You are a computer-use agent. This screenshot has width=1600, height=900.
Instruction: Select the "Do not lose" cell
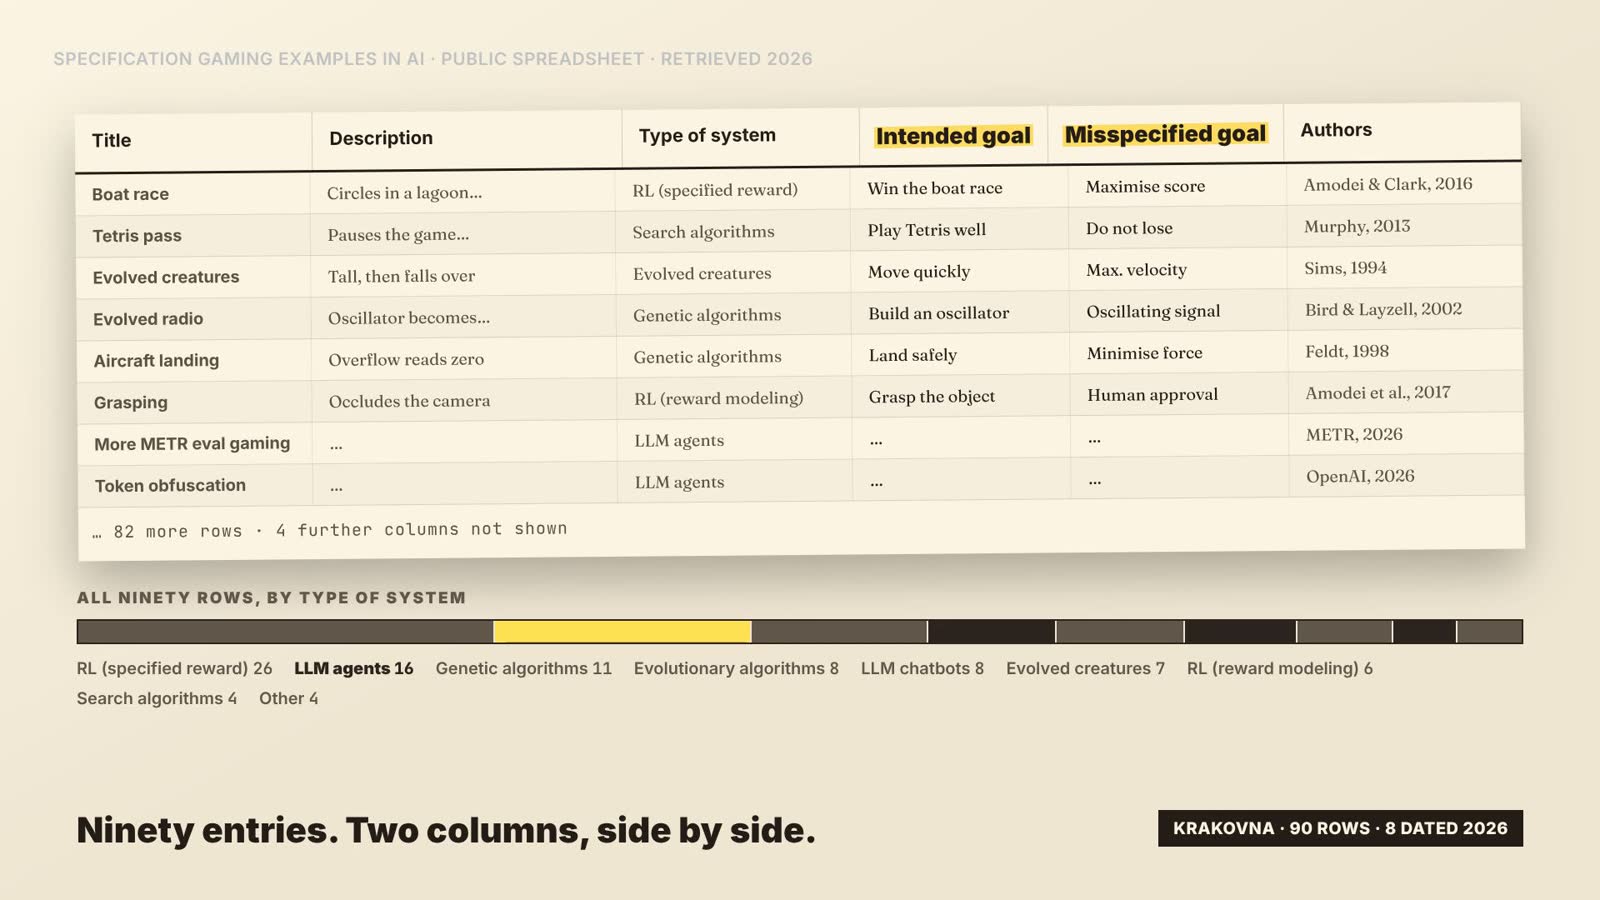click(1129, 228)
